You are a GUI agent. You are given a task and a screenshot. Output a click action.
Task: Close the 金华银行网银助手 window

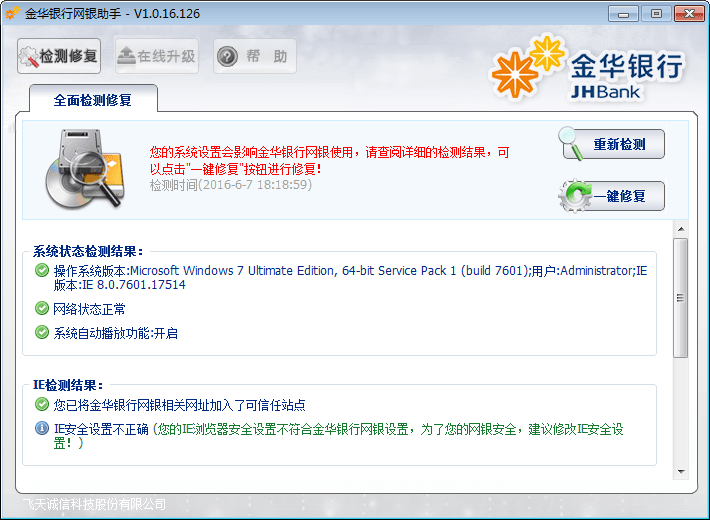point(689,14)
